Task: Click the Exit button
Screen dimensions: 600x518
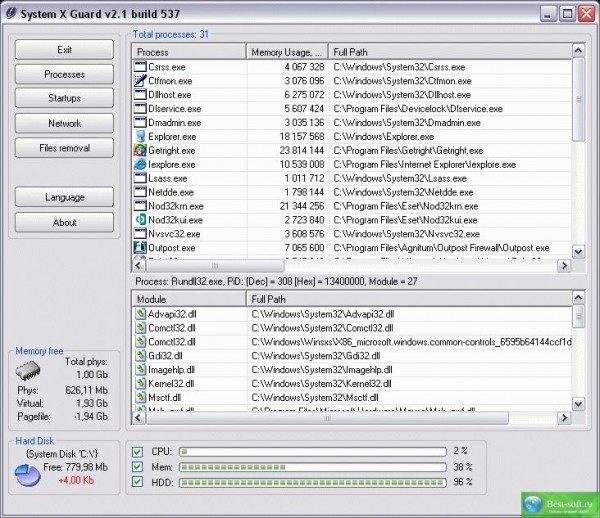Action: click(64, 50)
